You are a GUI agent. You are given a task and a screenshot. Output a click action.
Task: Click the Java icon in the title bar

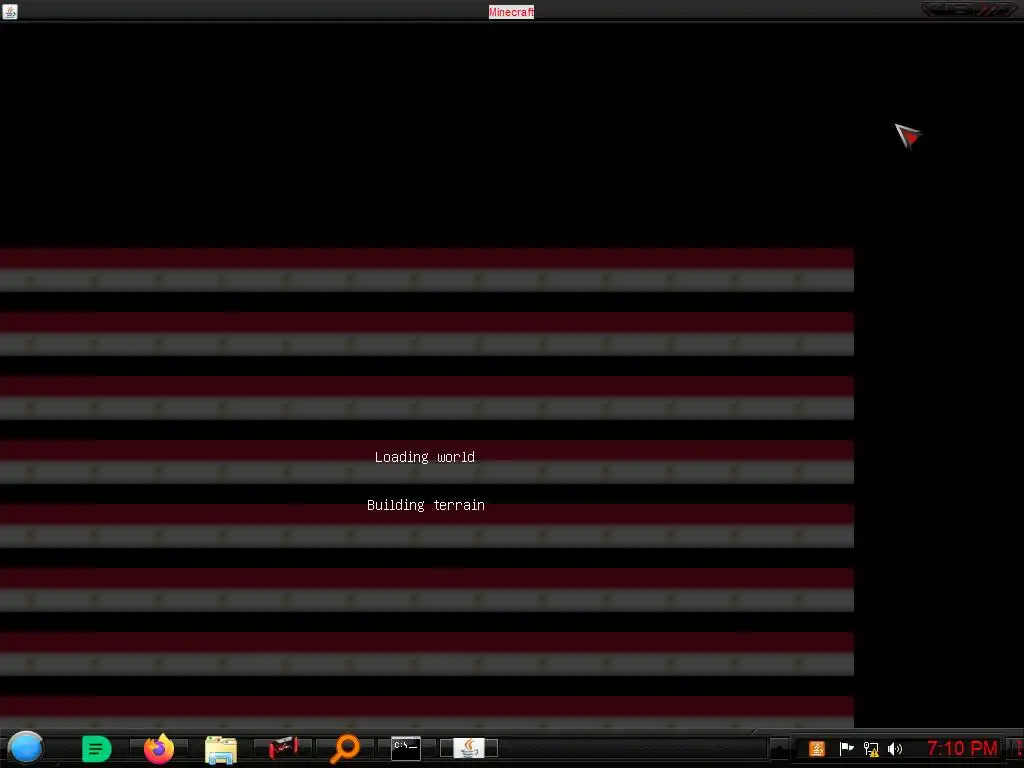click(x=10, y=11)
